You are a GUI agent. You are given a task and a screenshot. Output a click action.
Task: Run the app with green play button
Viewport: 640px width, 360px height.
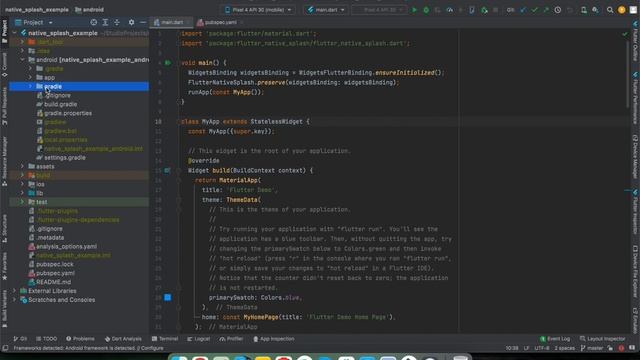tap(414, 10)
